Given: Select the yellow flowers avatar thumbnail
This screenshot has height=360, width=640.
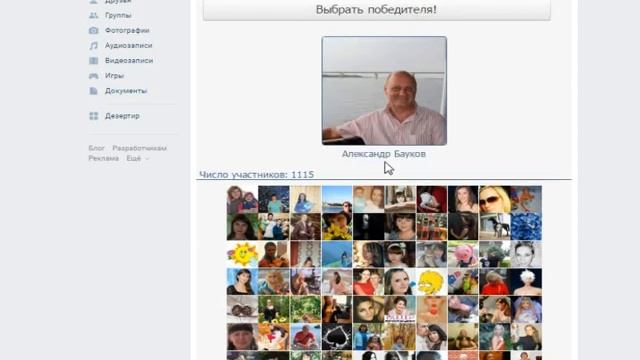Looking at the screenshot, I should [337, 227].
